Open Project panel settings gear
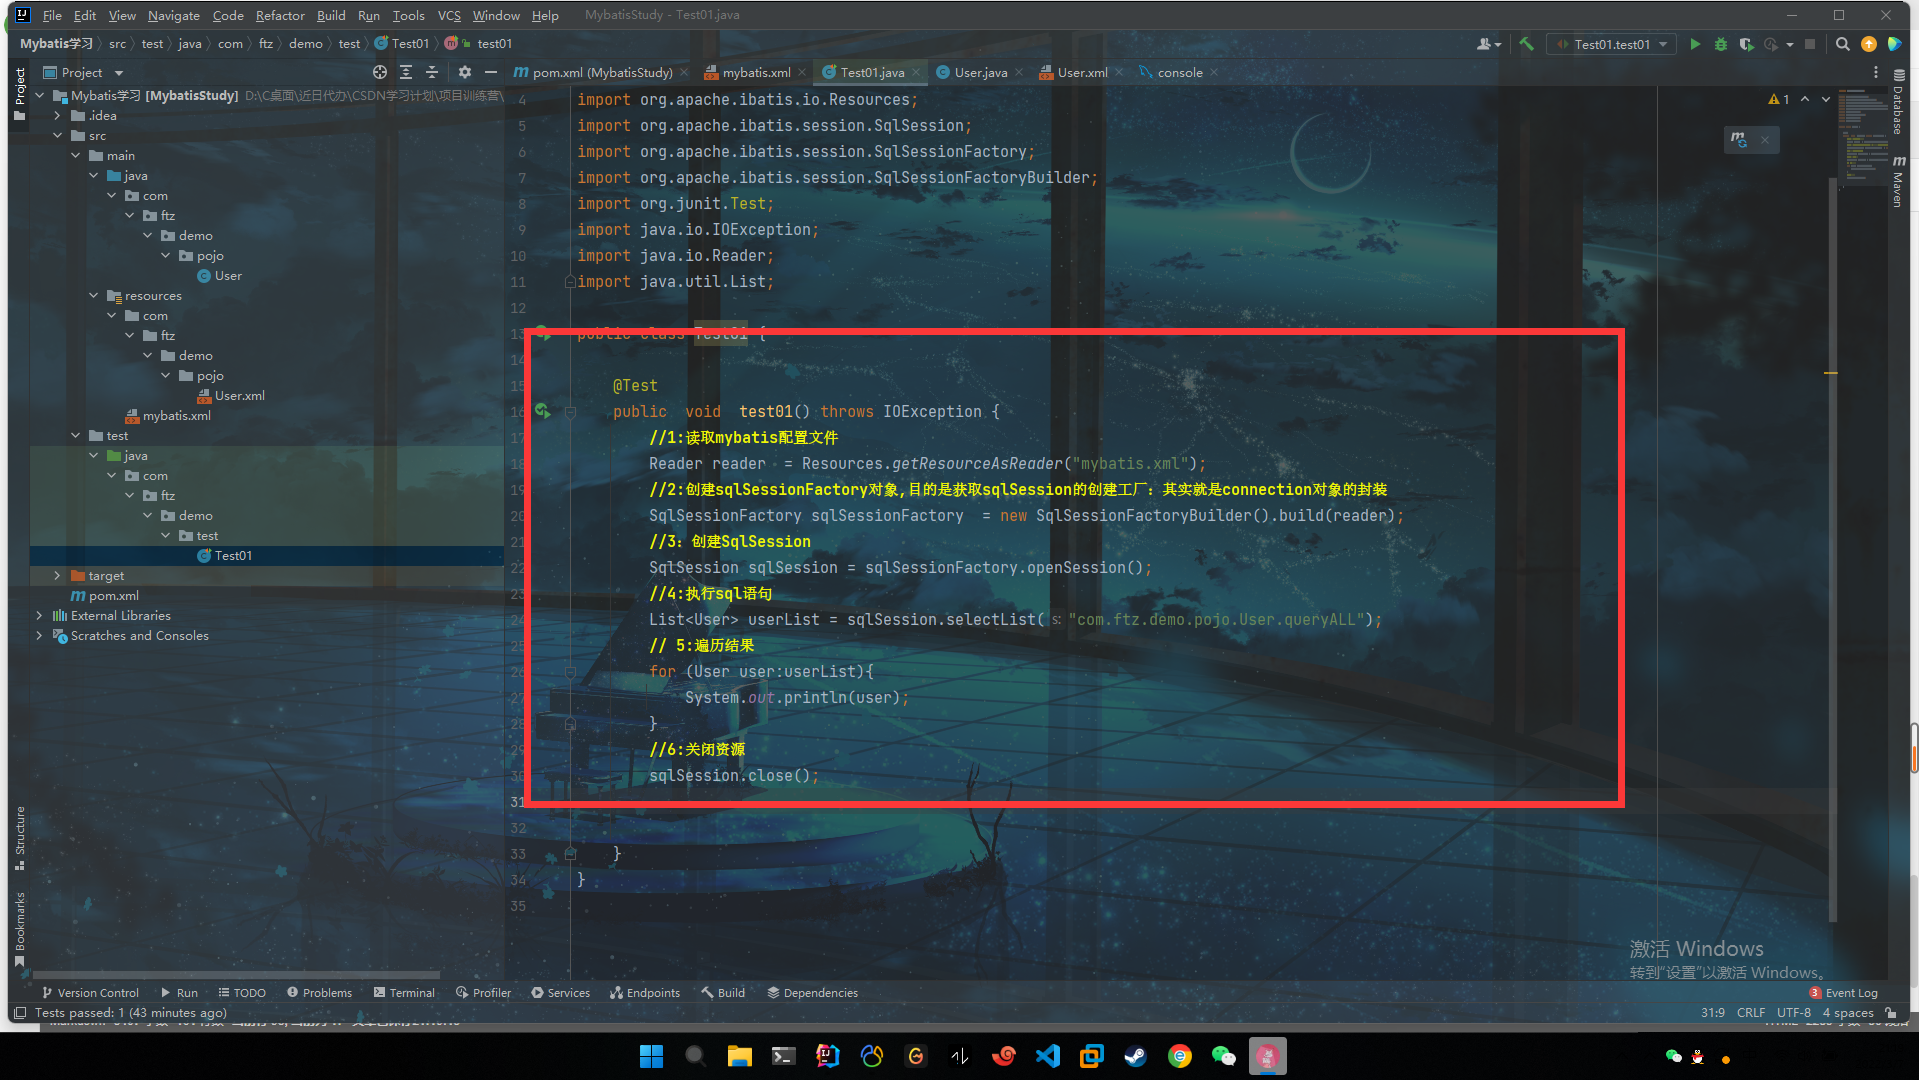The width and height of the screenshot is (1919, 1080). point(465,72)
